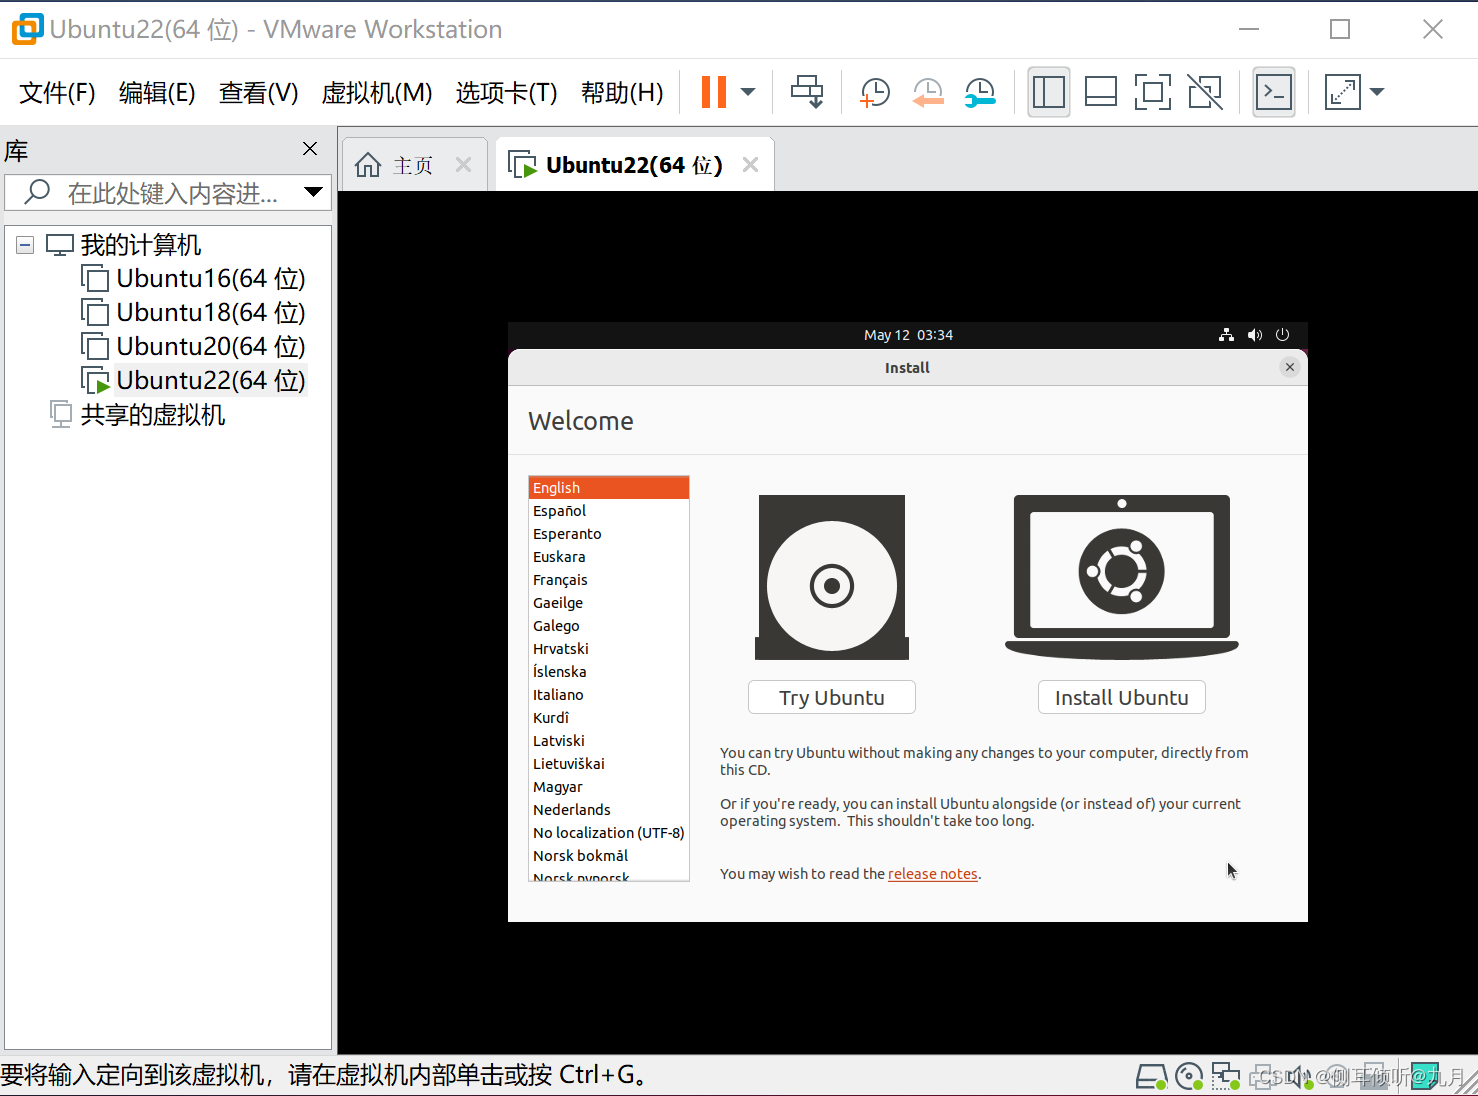1478x1096 pixels.
Task: Select Latviski in the language list
Action: [609, 741]
